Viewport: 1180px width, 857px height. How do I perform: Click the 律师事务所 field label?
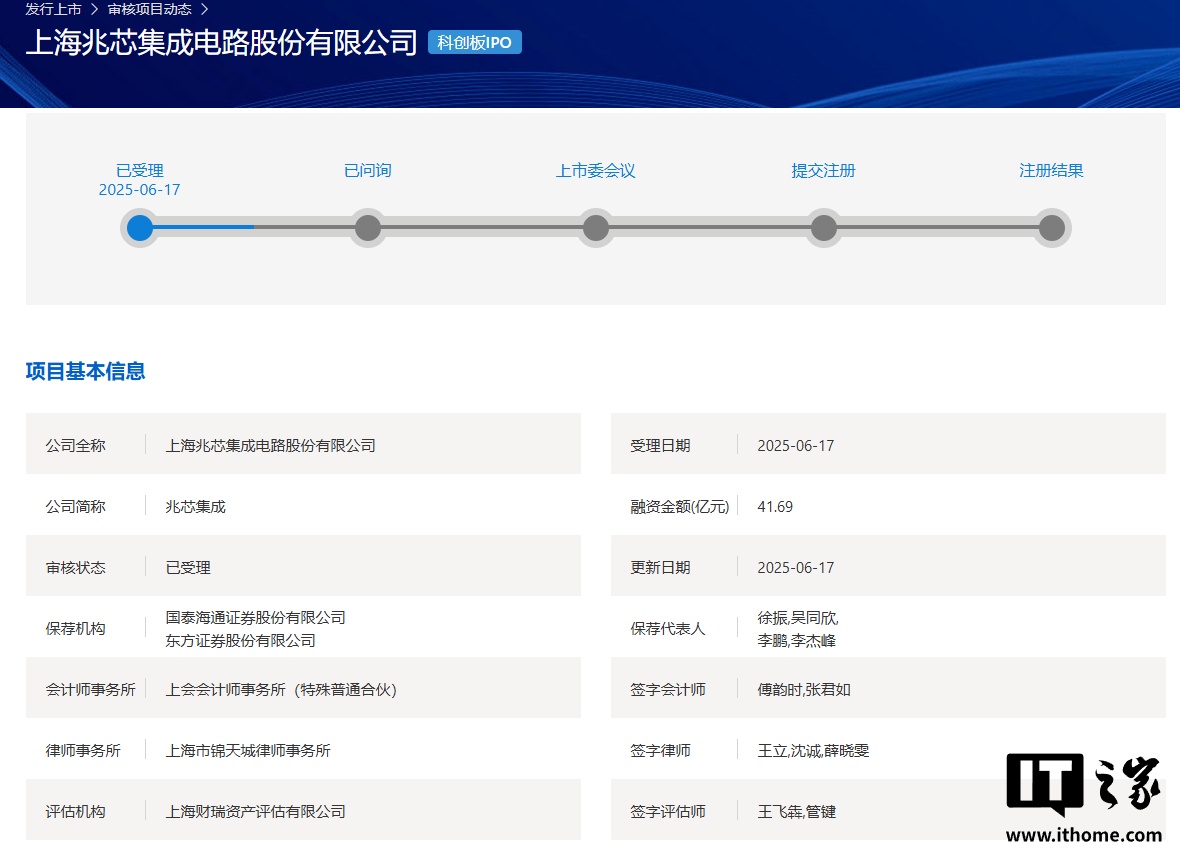(83, 750)
